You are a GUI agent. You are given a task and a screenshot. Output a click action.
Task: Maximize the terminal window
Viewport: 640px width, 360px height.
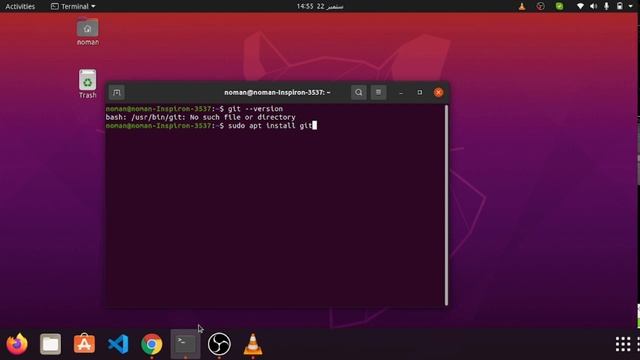[420, 93]
